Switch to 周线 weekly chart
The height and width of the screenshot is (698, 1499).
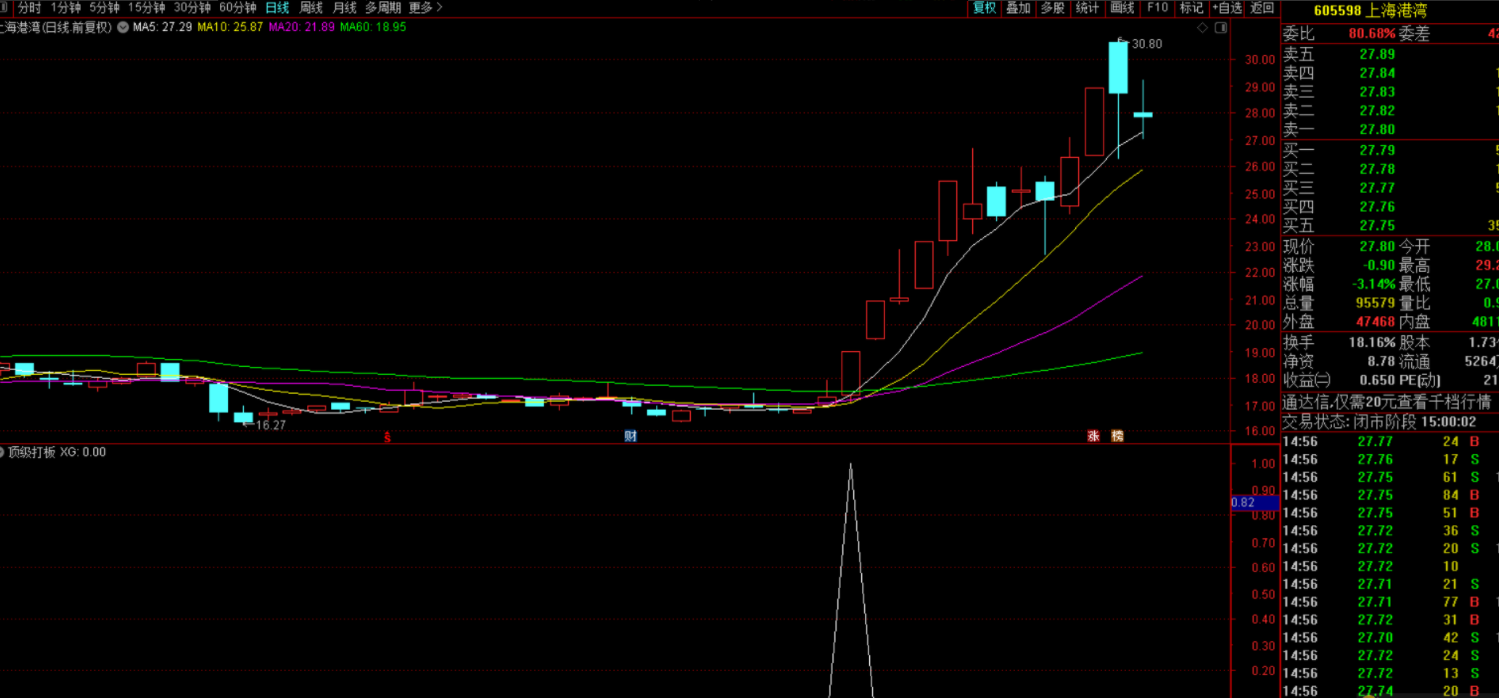[311, 7]
